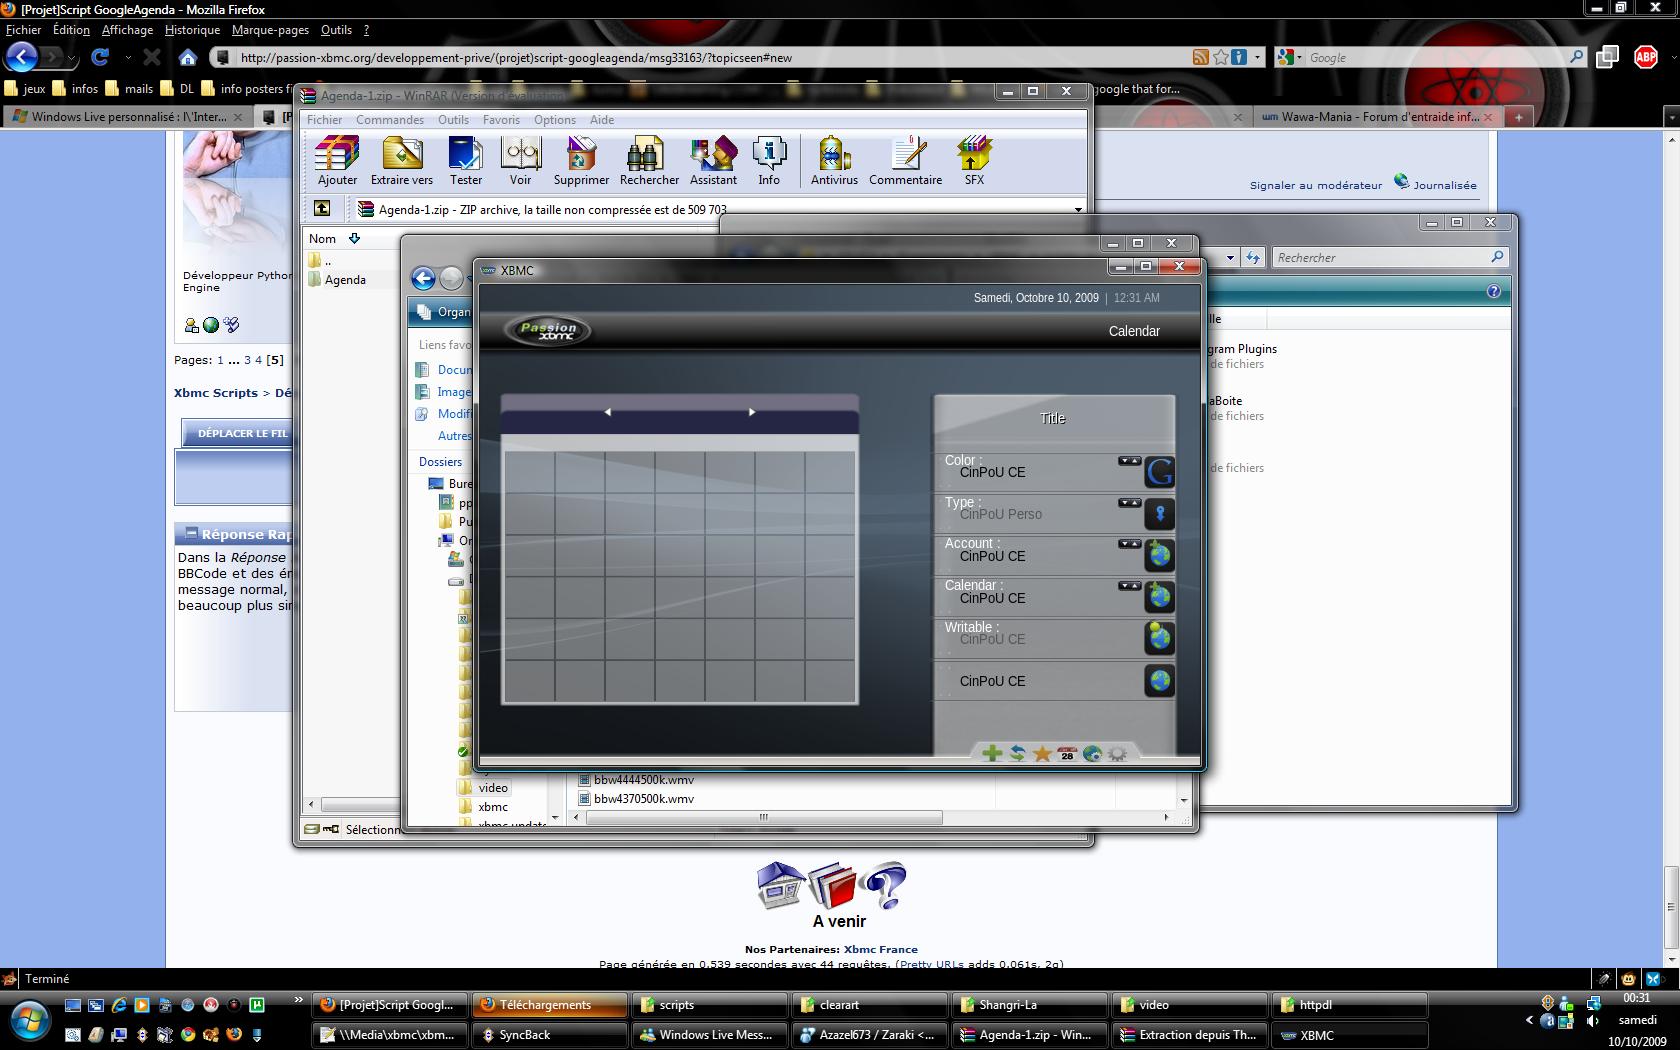Screen dimensions: 1680x1050
Task: Click the globe icon in the Account row
Action: [x=1159, y=555]
